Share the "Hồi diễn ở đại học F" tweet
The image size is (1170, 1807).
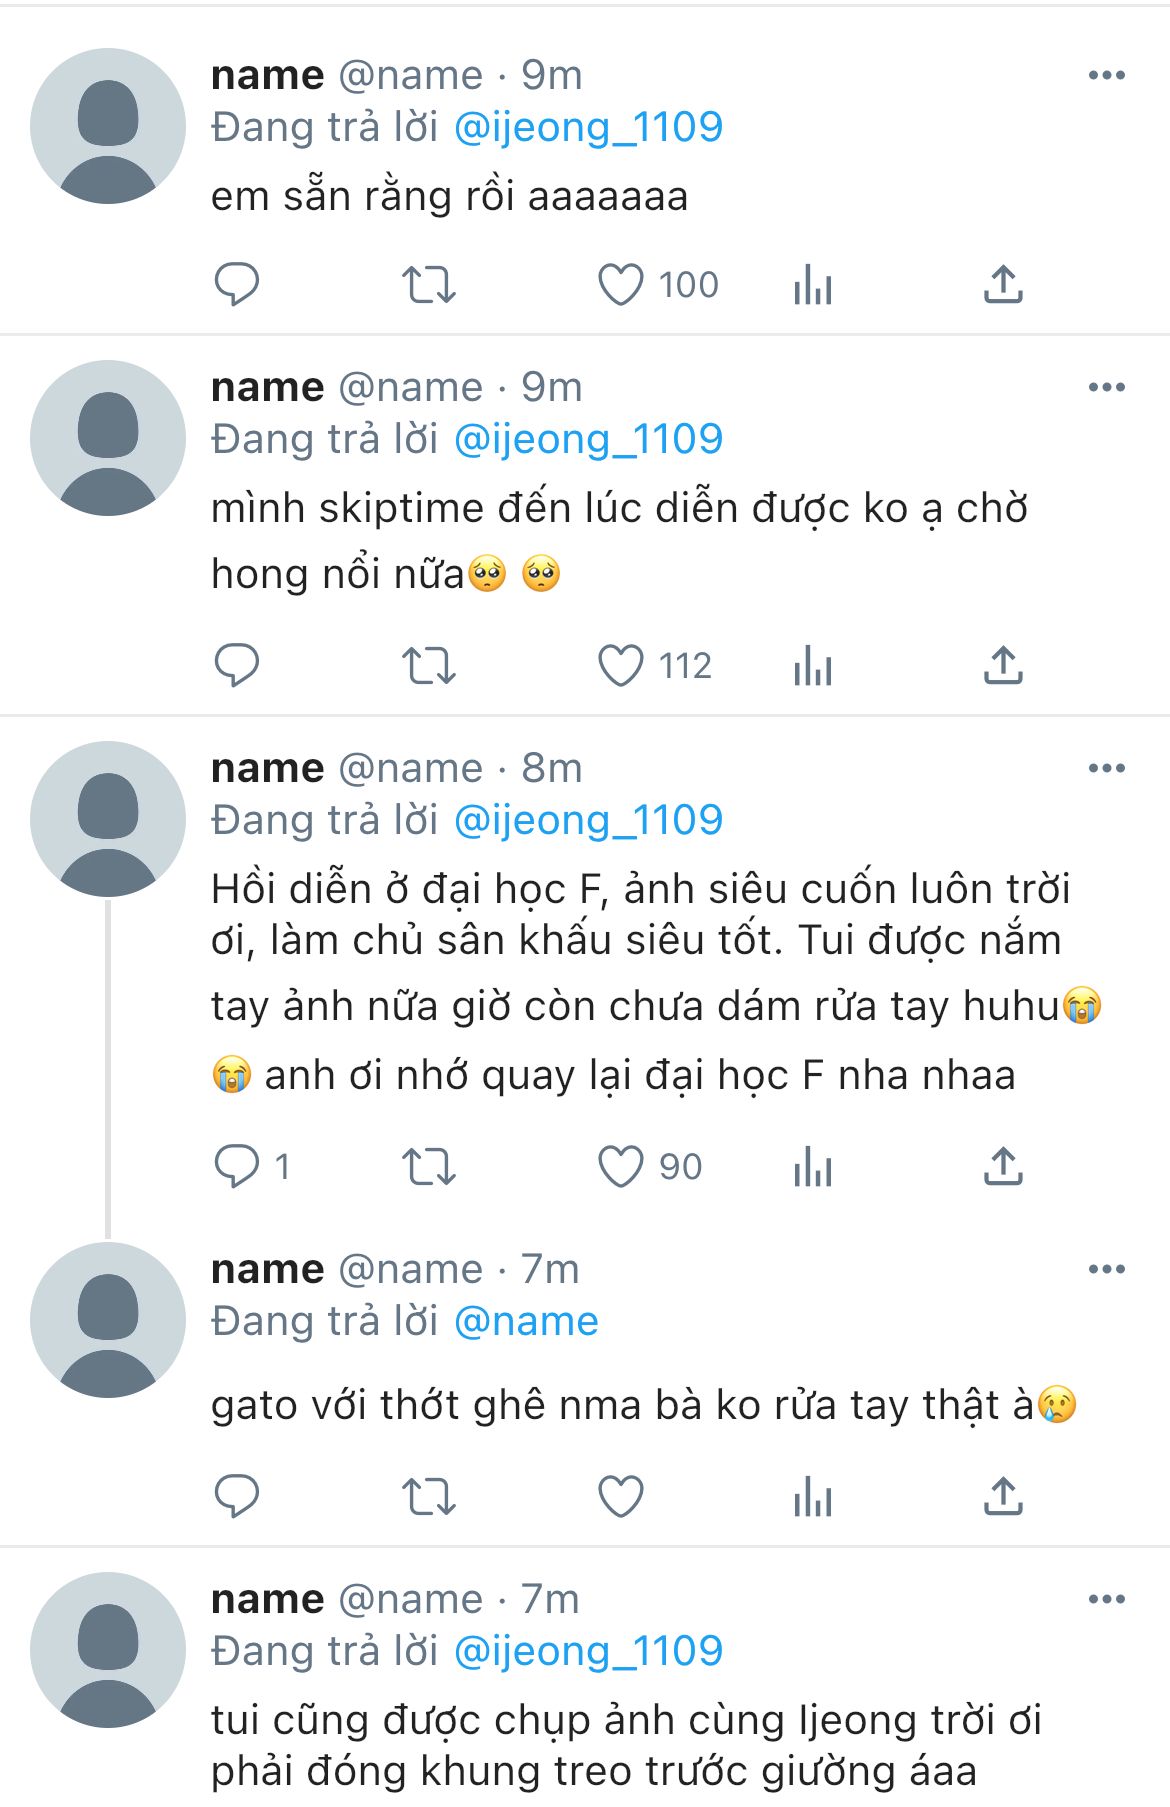click(x=1003, y=1167)
